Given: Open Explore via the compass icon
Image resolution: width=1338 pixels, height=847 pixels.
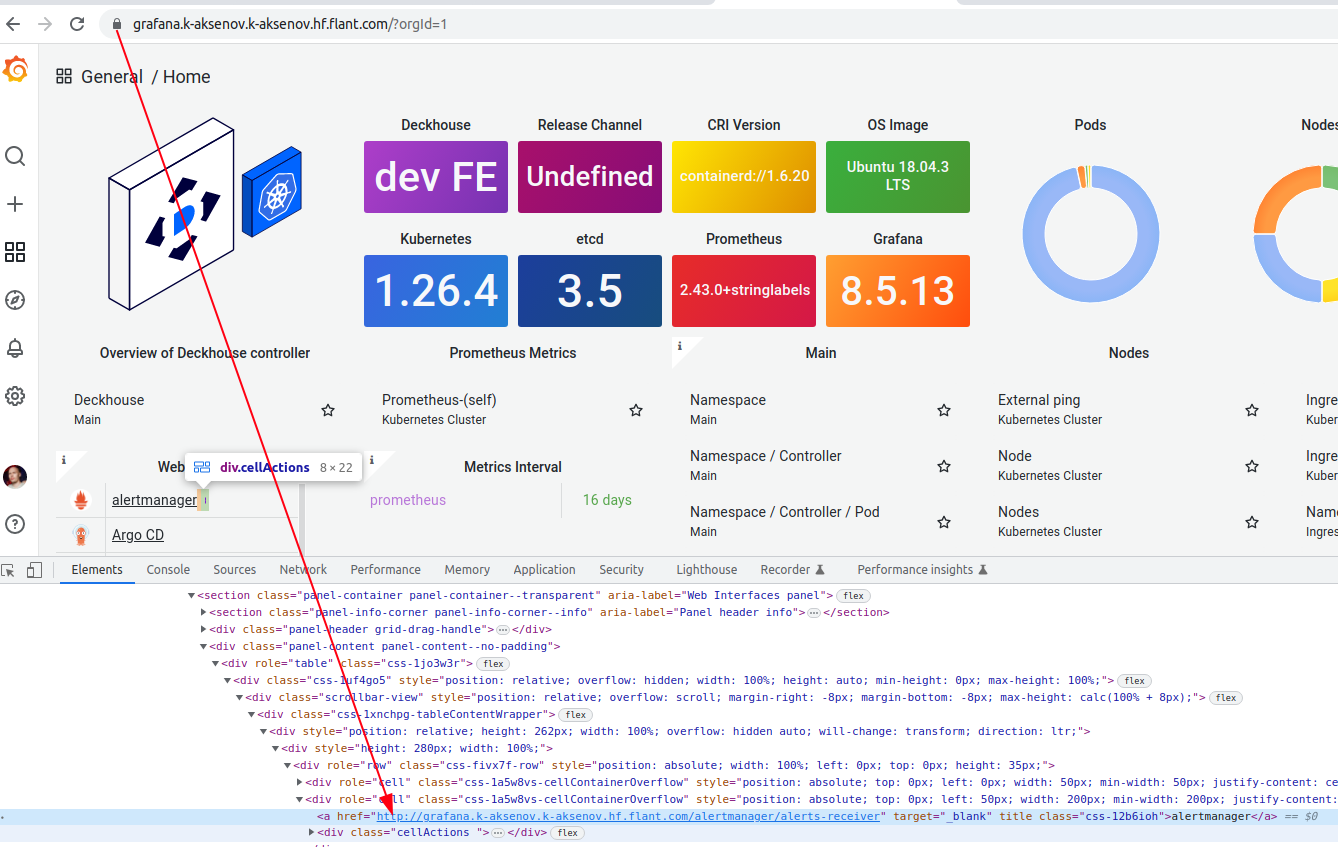Looking at the screenshot, I should click(15, 300).
